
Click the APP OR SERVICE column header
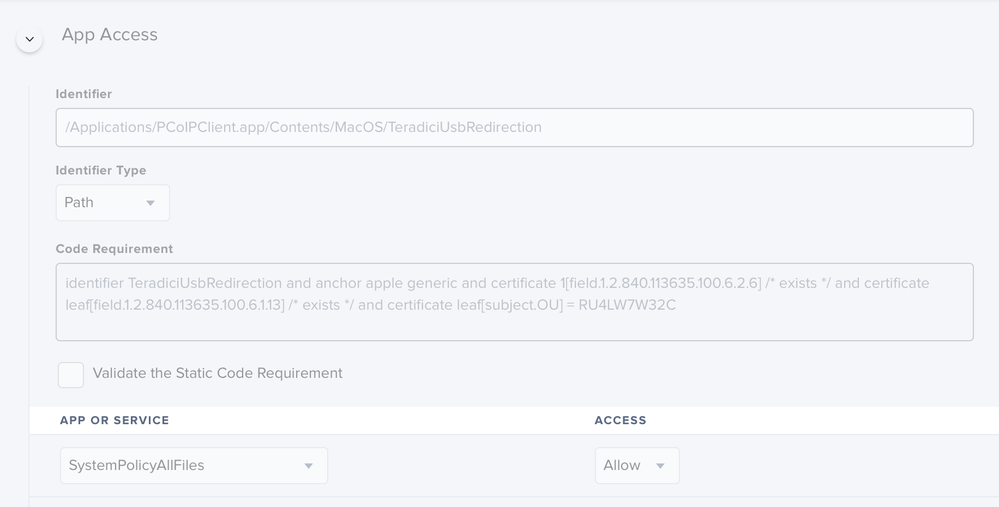[115, 420]
